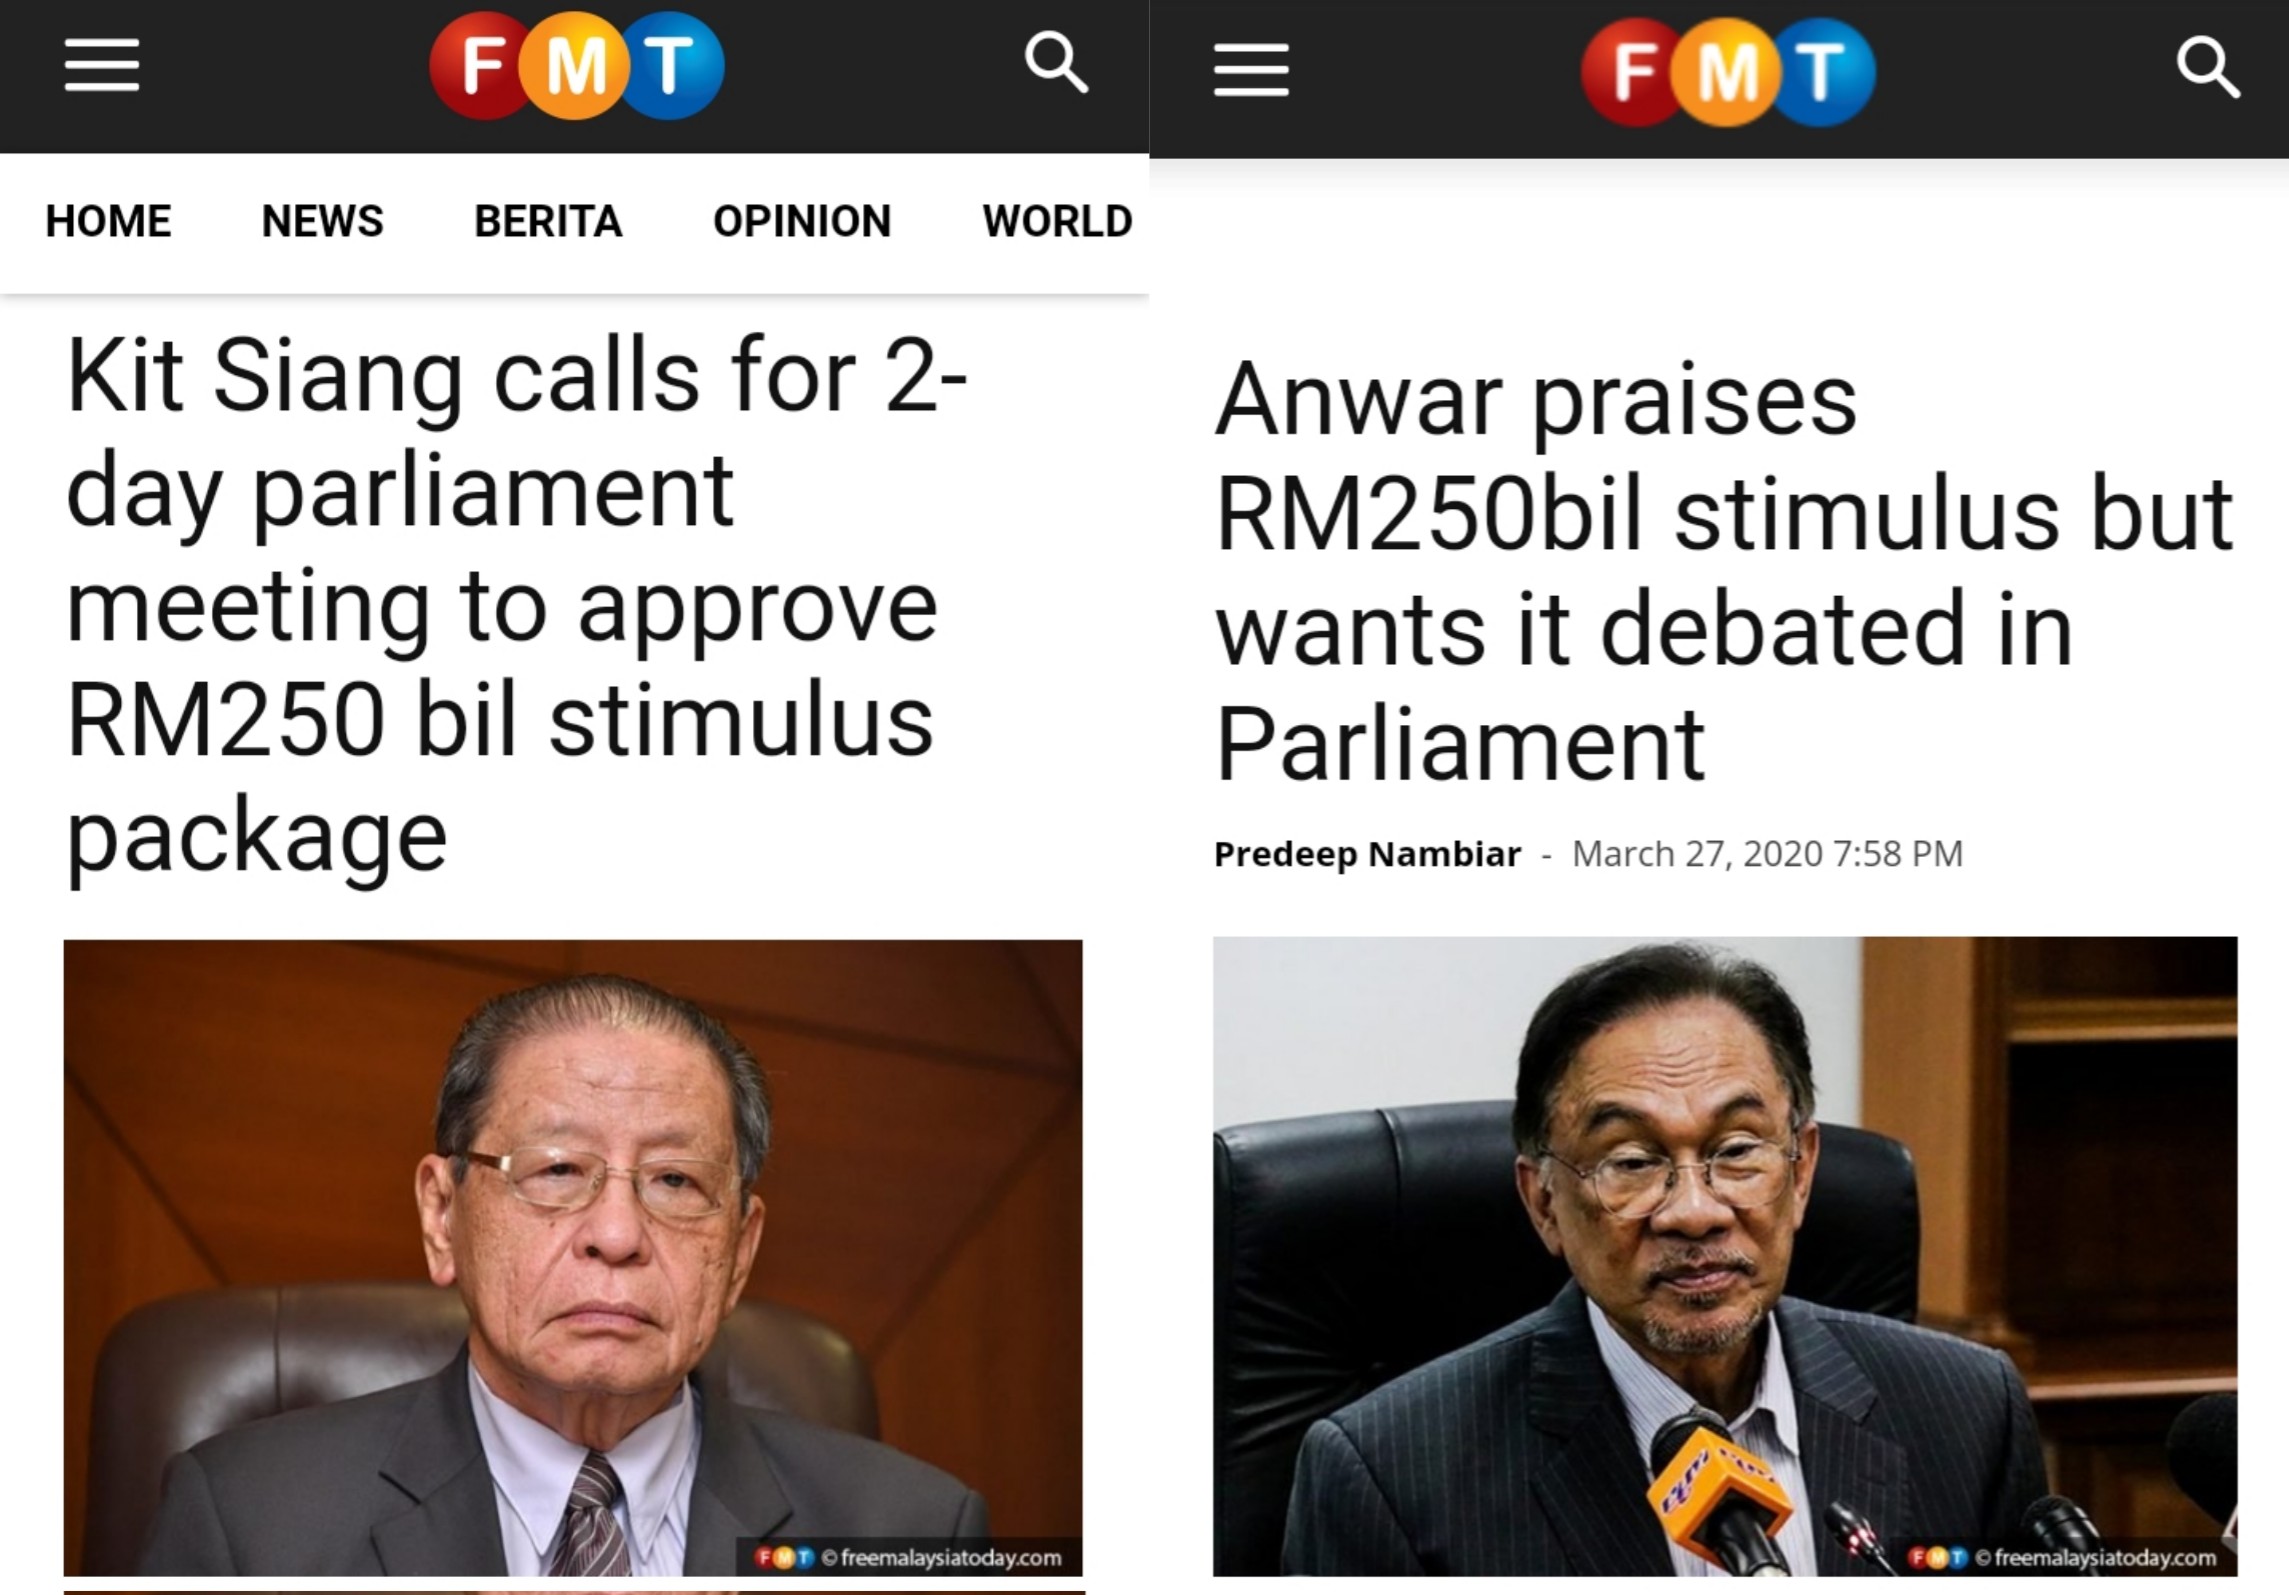
Task: Select the WORLD tab
Action: [1057, 221]
